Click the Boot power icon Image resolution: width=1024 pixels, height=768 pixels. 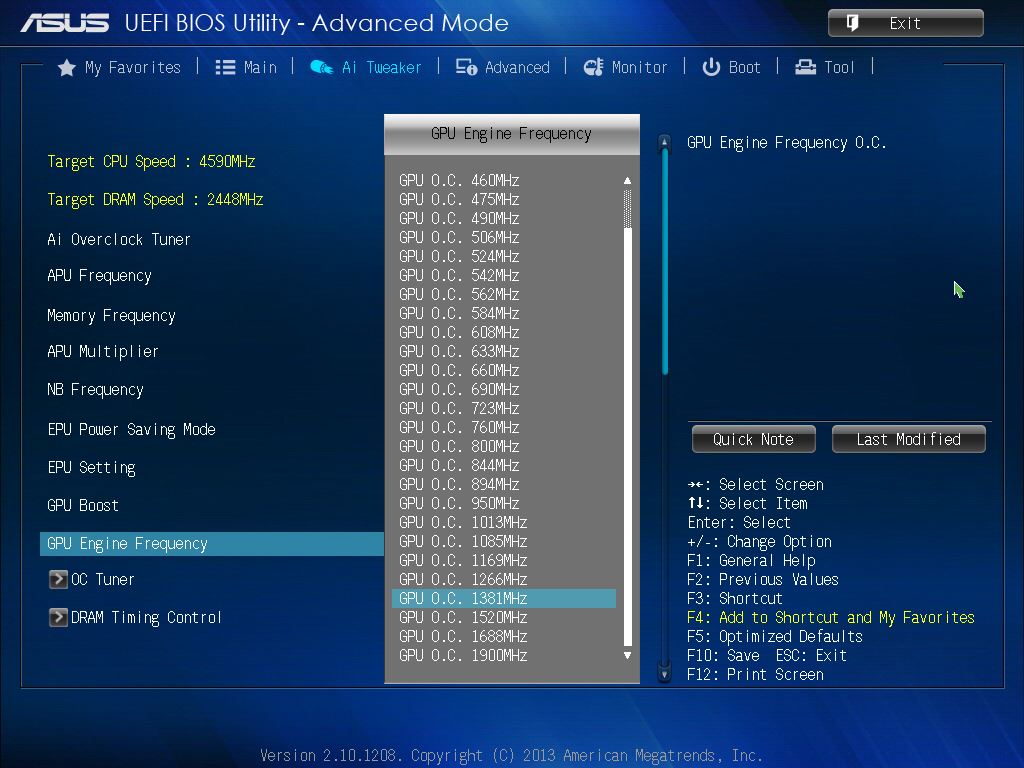click(711, 67)
